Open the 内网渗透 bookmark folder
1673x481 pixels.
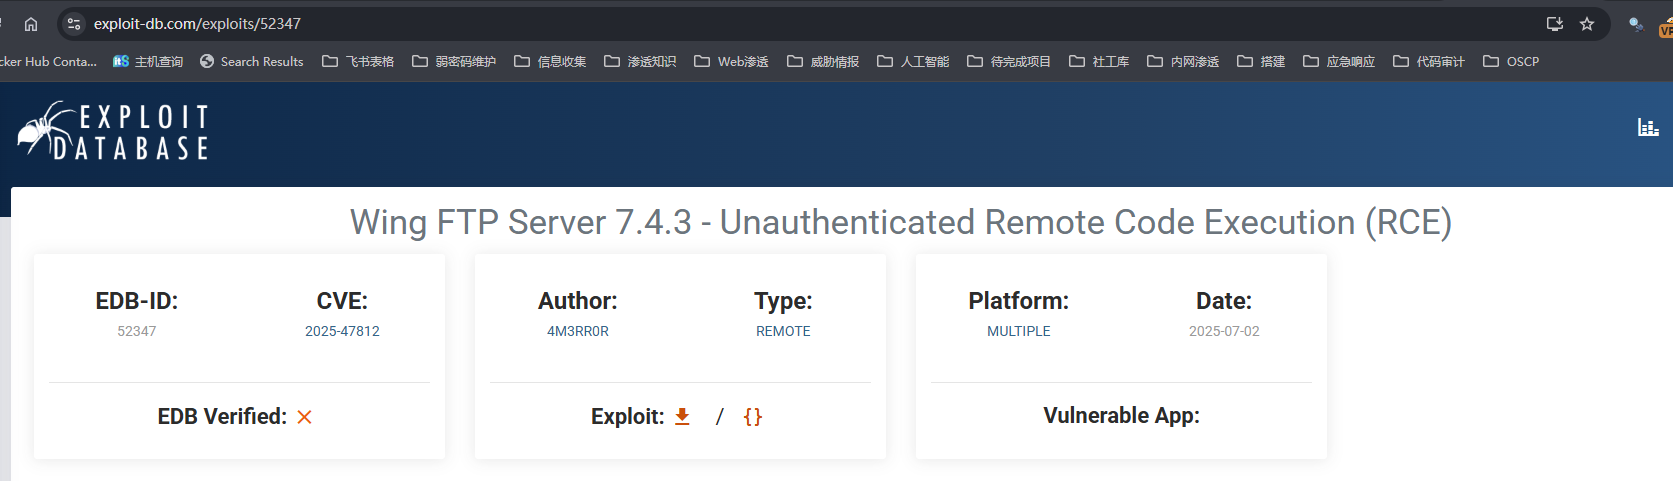click(x=1183, y=61)
